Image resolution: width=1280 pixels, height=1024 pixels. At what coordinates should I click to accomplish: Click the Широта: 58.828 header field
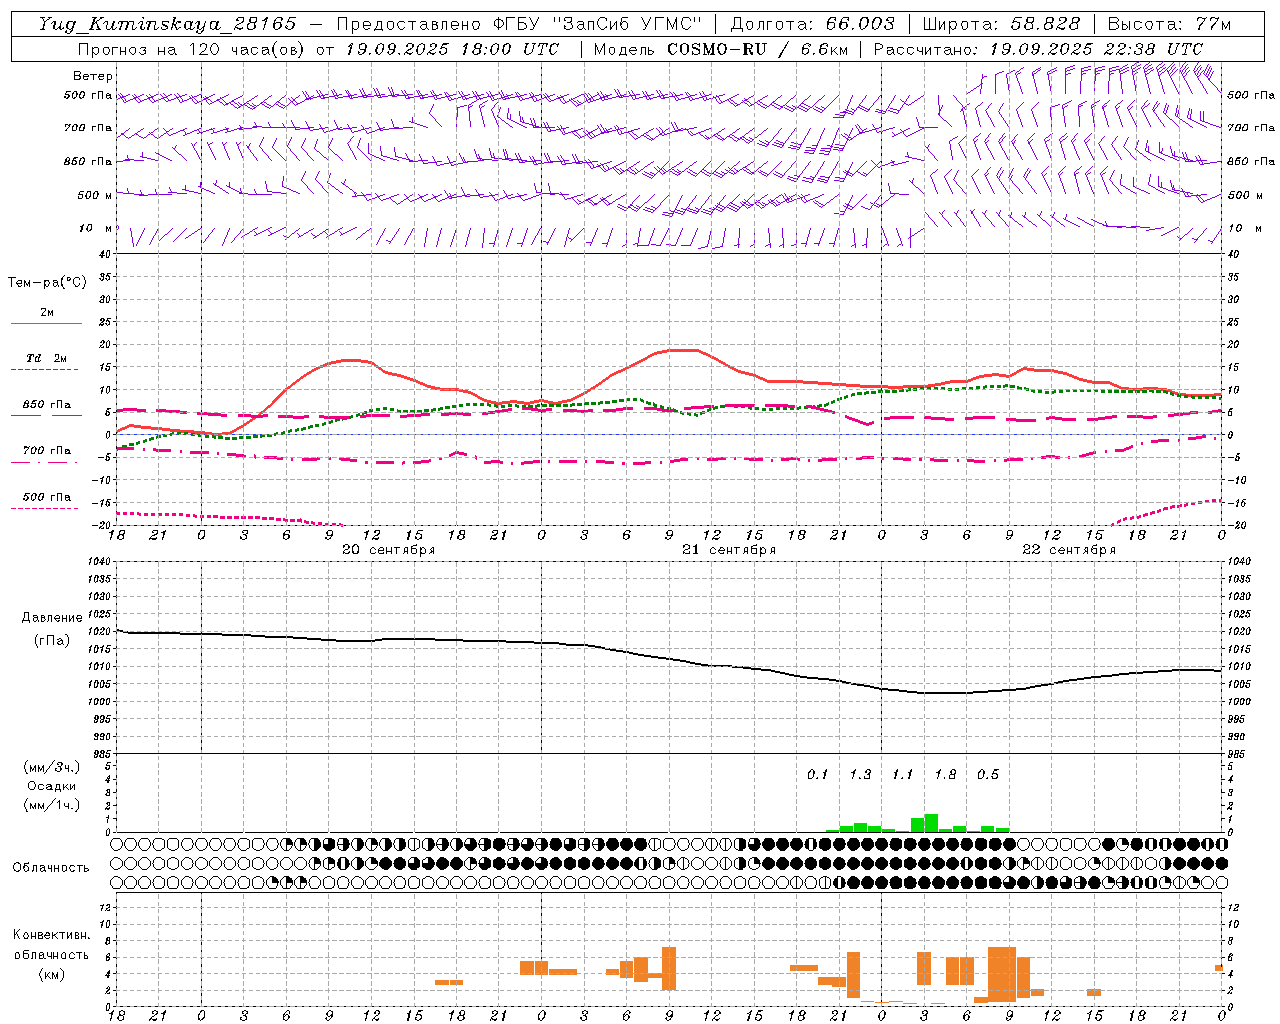coord(1001,24)
